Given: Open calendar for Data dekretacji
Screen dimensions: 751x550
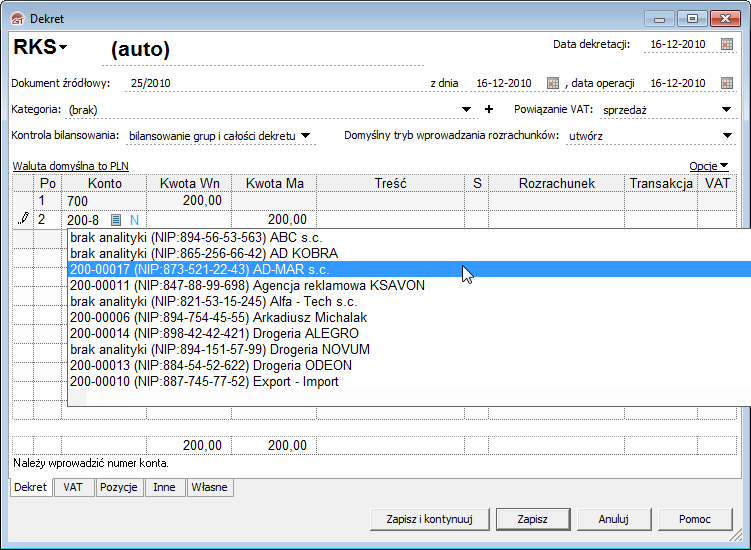Looking at the screenshot, I should [x=727, y=44].
